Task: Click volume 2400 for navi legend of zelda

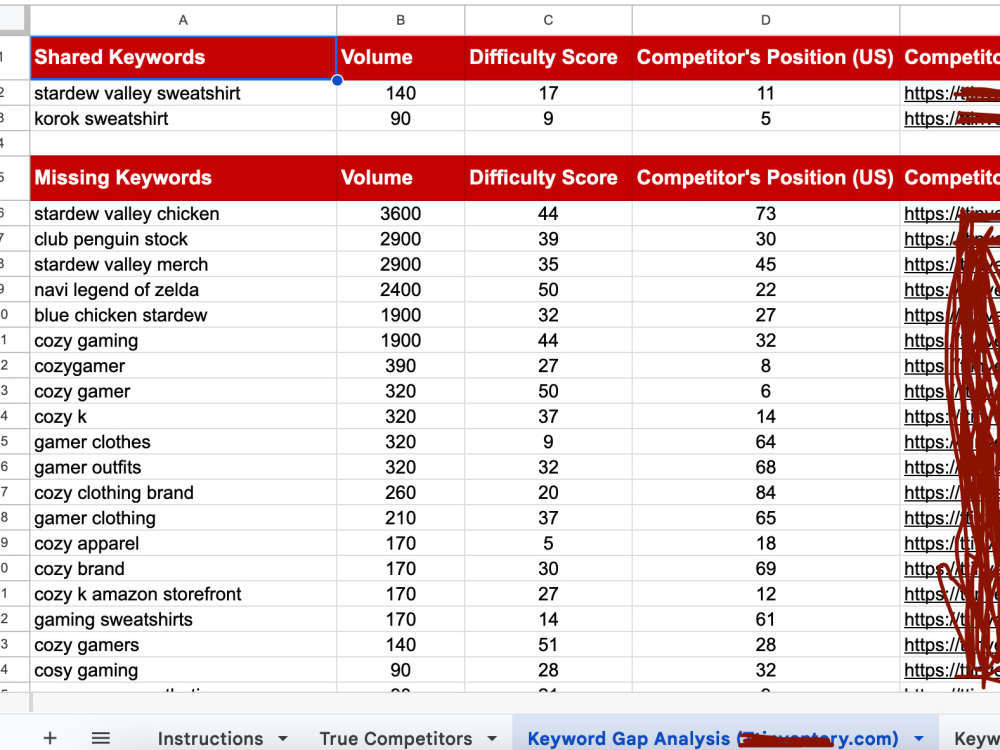Action: pos(401,290)
